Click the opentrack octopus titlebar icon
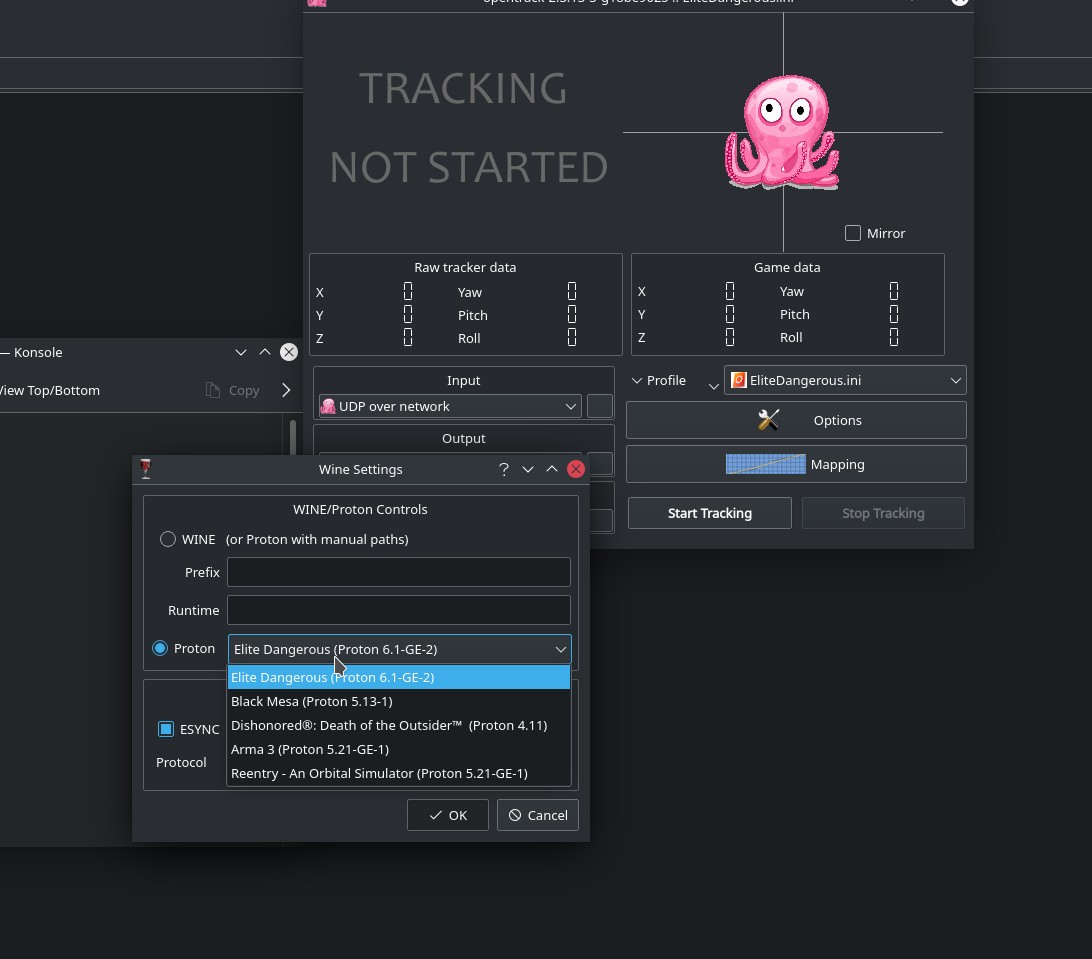1092x959 pixels. [x=317, y=3]
